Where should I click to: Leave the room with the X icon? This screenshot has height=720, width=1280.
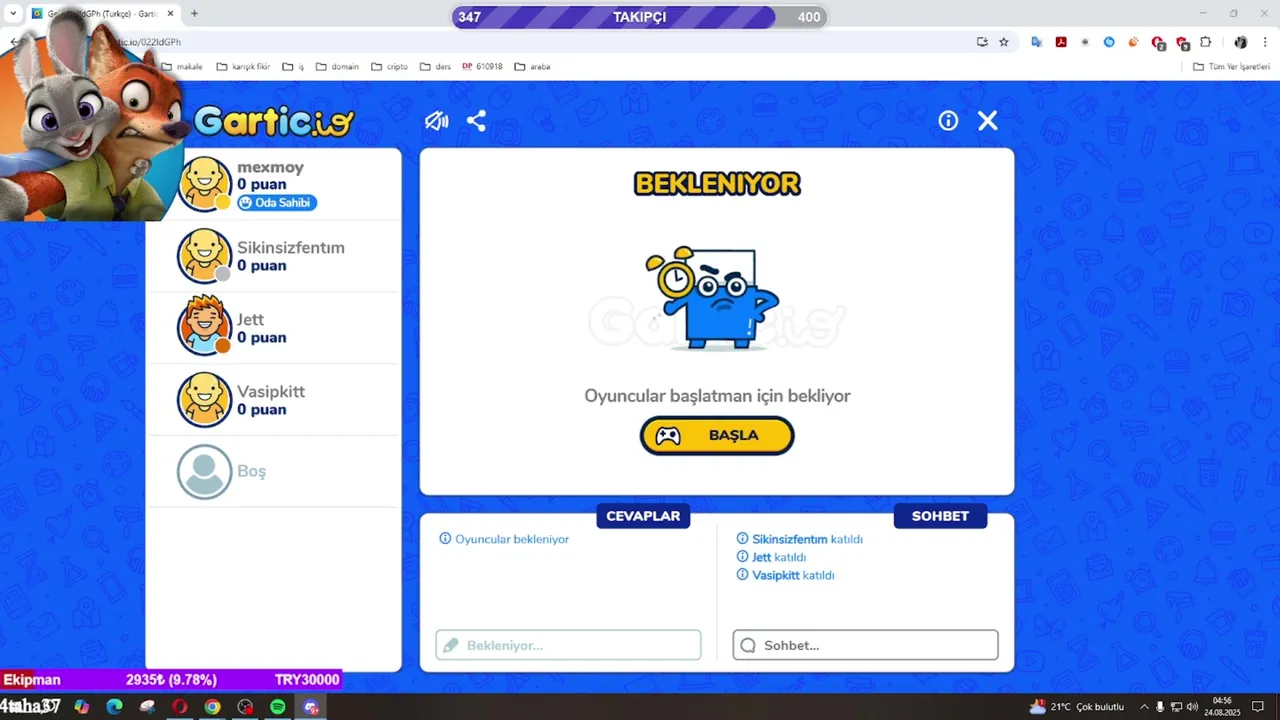pyautogui.click(x=988, y=121)
